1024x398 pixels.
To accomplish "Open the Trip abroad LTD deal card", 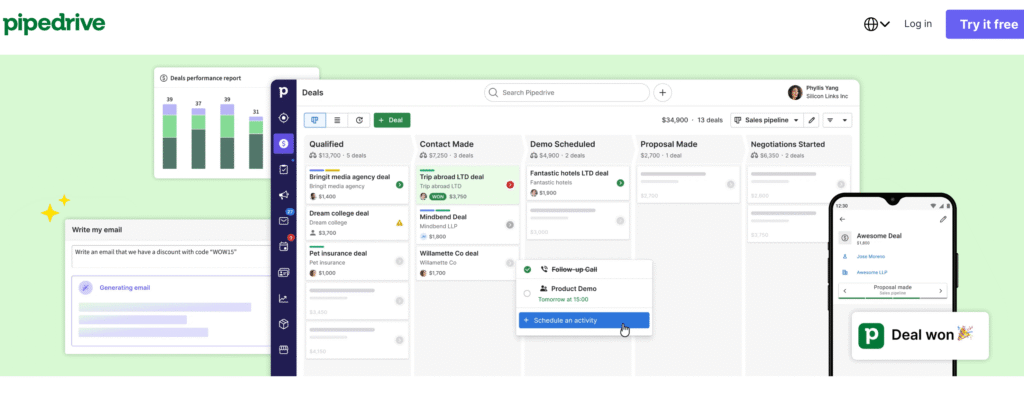I will (x=468, y=186).
